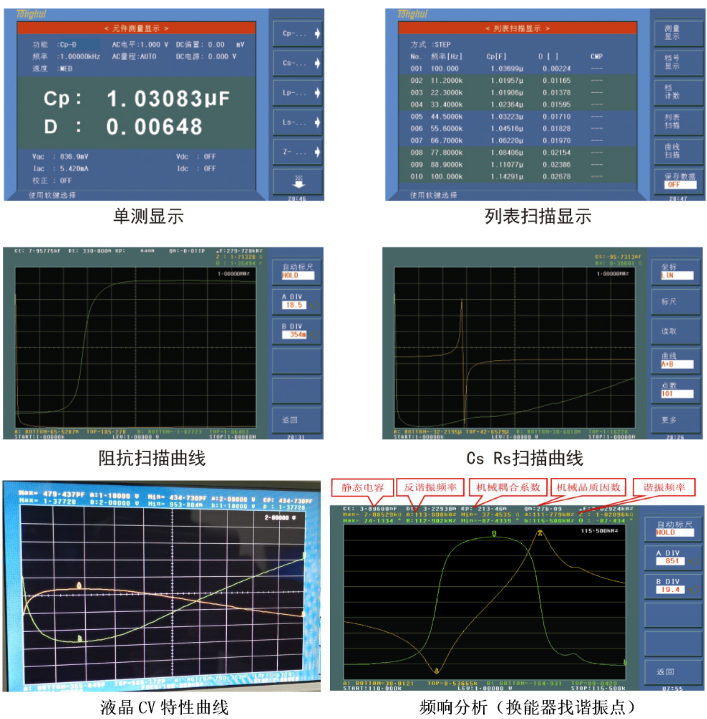Click top marker on green phase curve

pyautogui.click(x=494, y=533)
